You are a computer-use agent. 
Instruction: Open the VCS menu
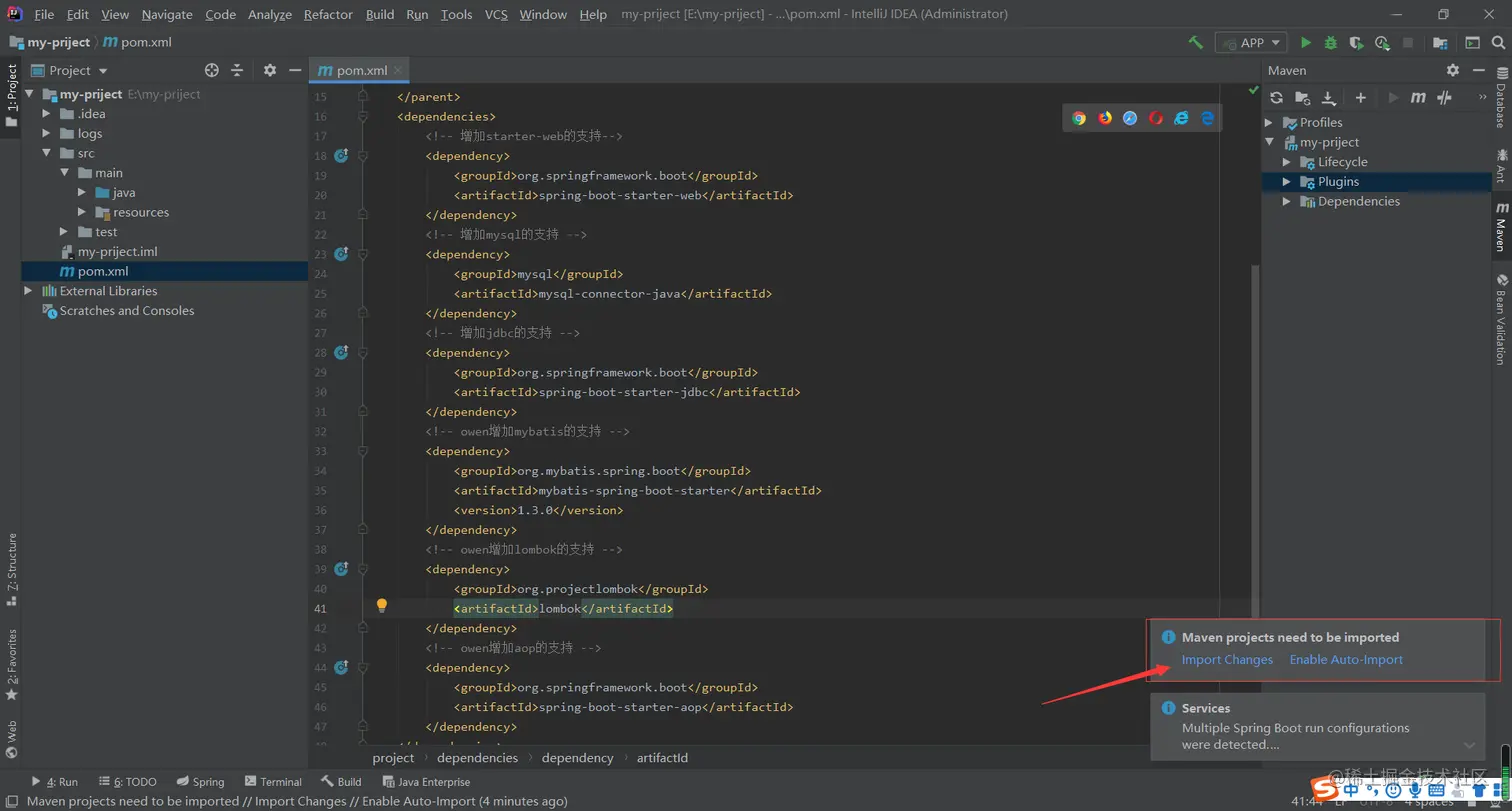point(496,15)
